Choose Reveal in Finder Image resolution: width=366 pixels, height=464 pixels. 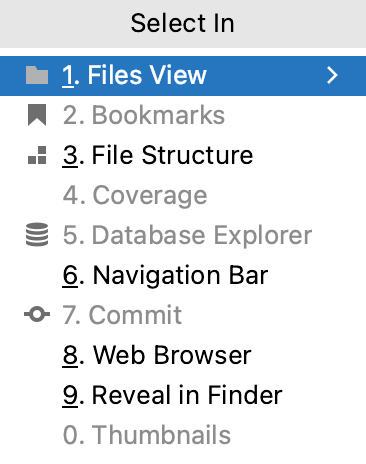click(183, 395)
